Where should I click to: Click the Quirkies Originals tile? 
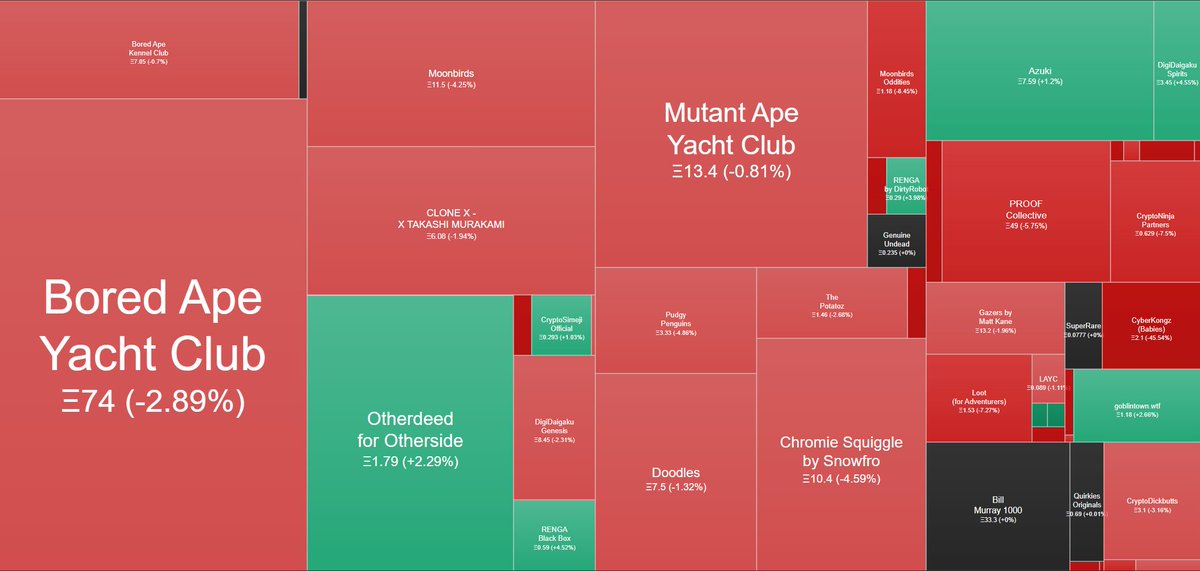[x=1087, y=502]
